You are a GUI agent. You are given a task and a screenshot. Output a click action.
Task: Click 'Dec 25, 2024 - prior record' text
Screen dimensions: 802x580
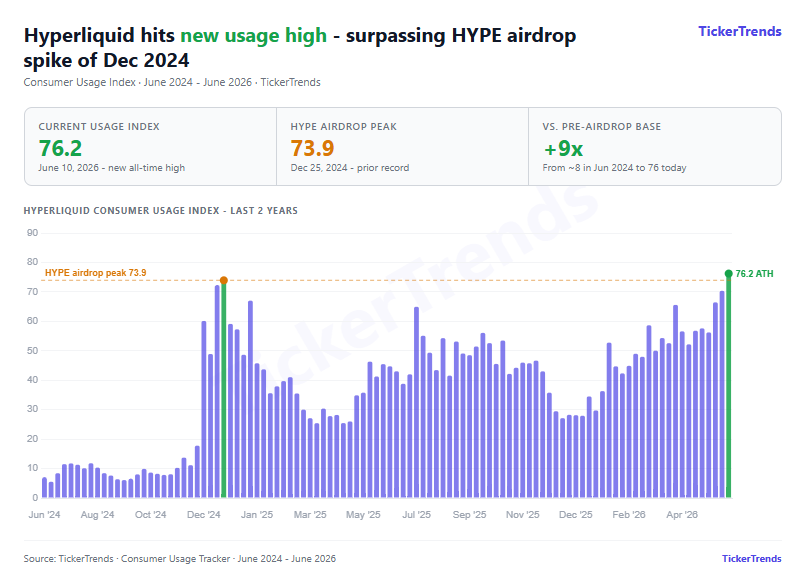point(350,168)
